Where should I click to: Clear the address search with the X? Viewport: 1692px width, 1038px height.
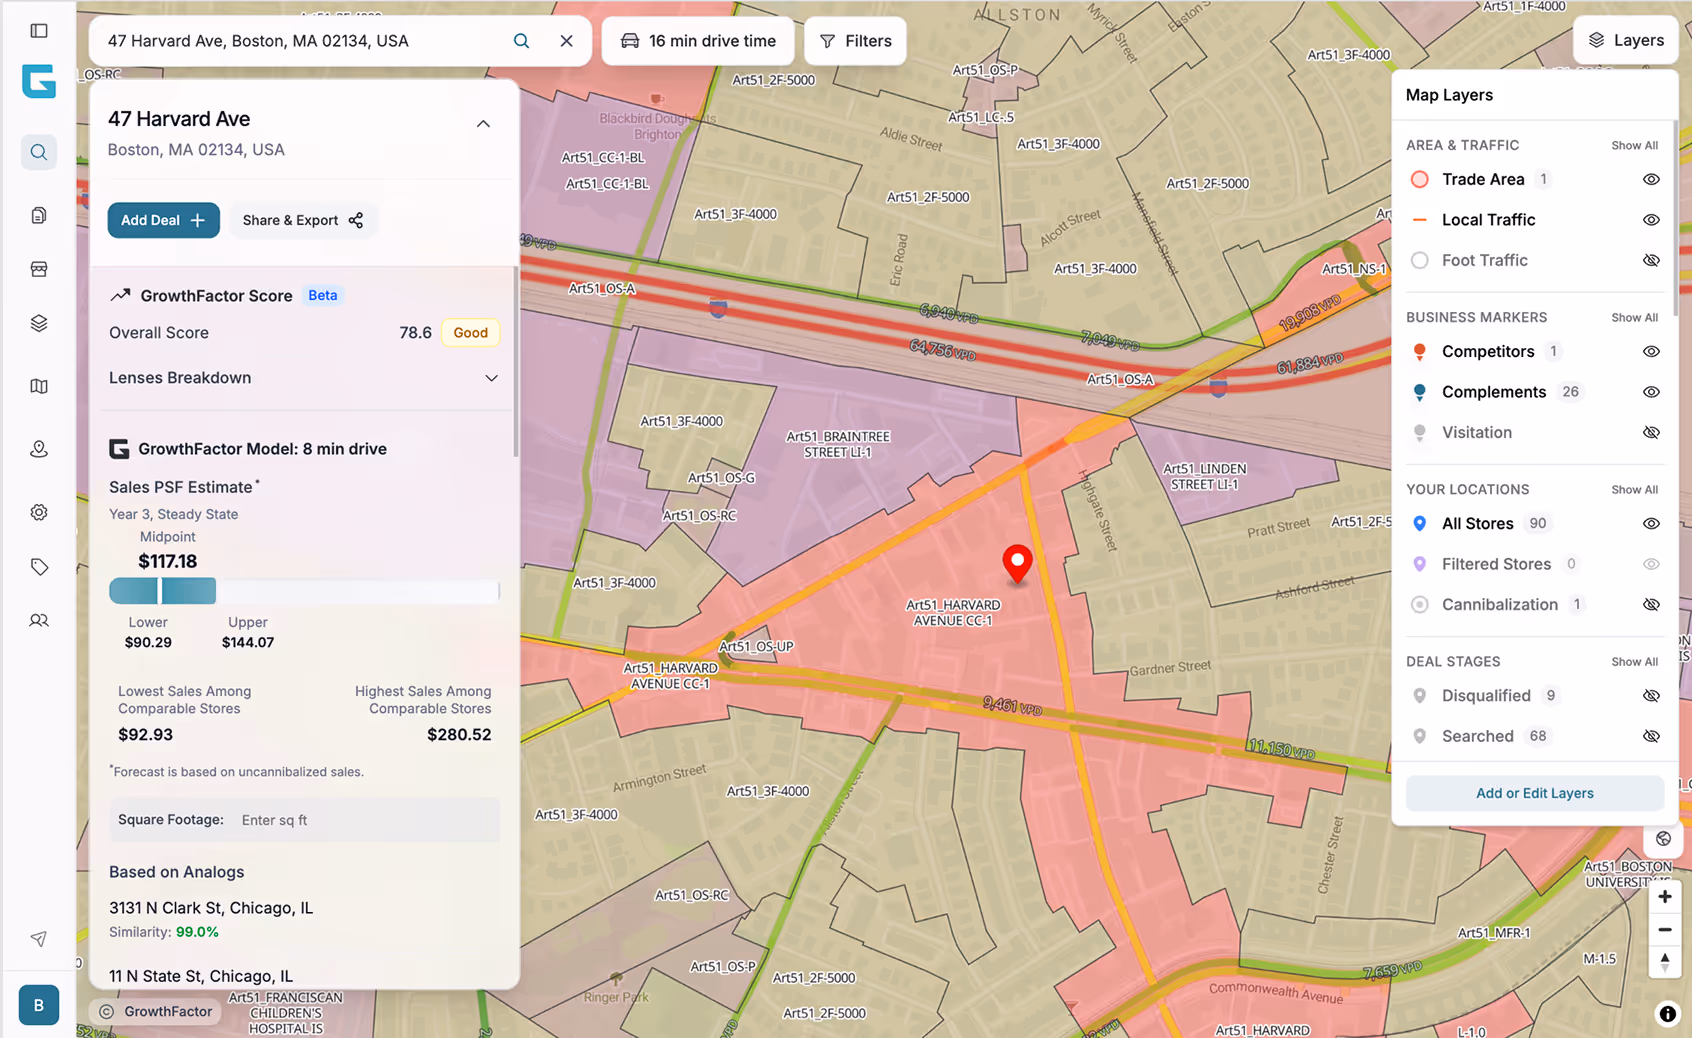(x=567, y=41)
